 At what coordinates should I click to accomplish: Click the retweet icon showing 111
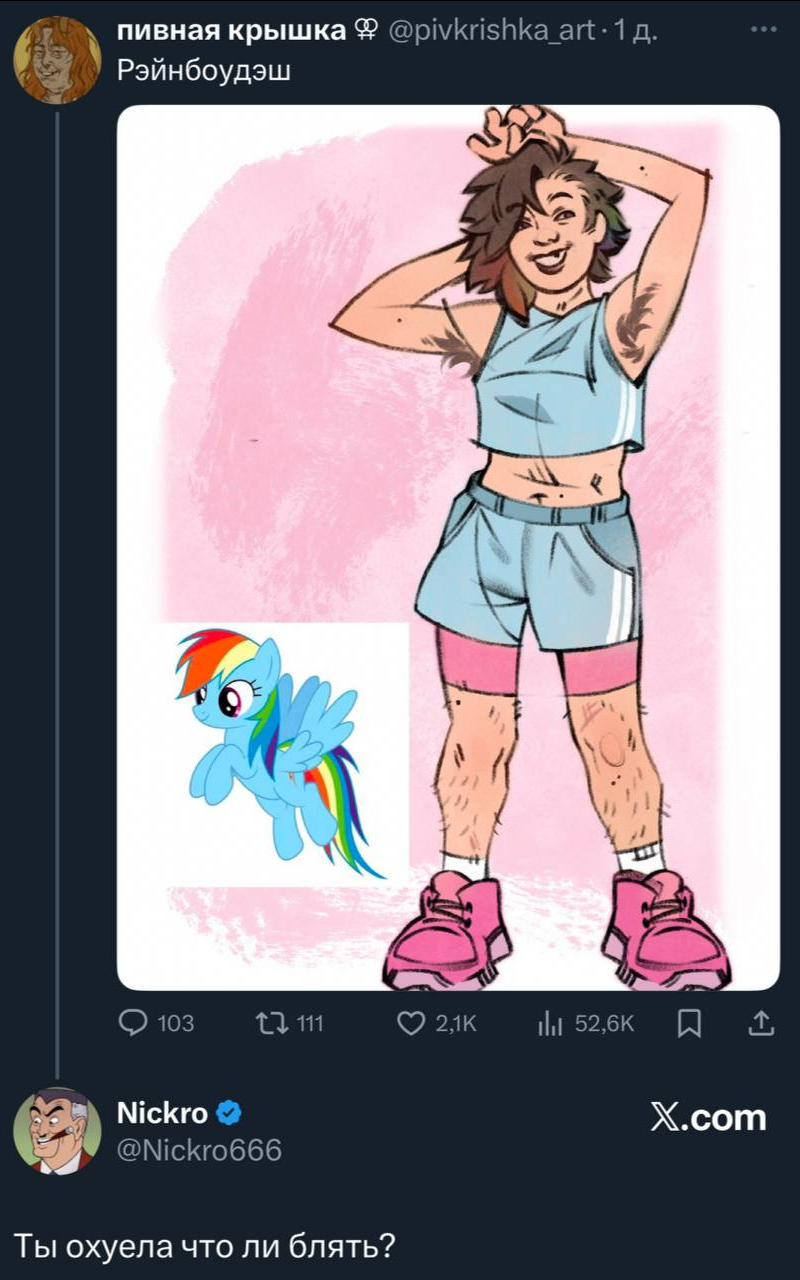pos(270,1023)
